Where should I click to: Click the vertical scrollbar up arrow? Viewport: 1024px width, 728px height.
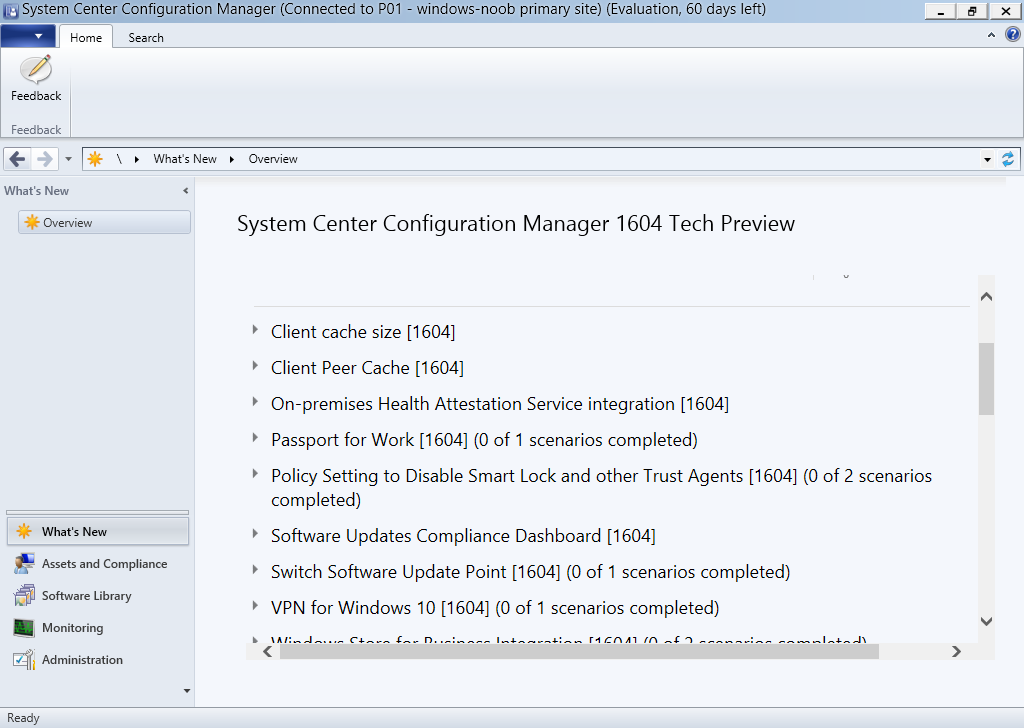coord(986,296)
